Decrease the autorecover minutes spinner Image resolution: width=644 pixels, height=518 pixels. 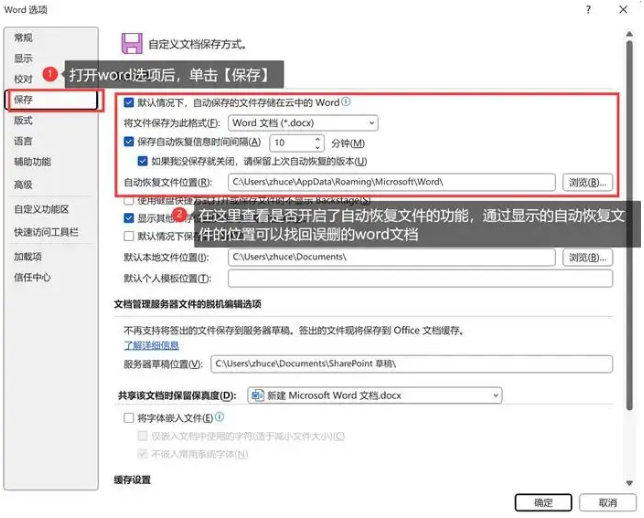coord(317,147)
